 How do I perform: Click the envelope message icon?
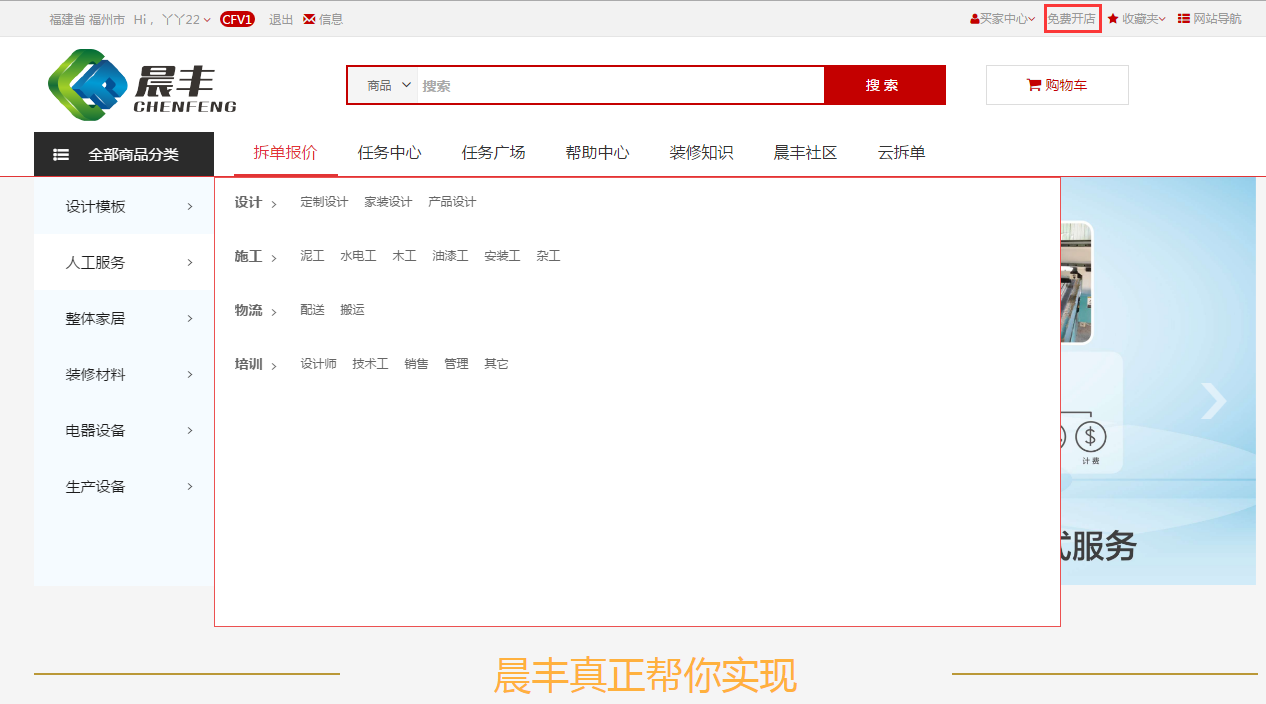(309, 19)
